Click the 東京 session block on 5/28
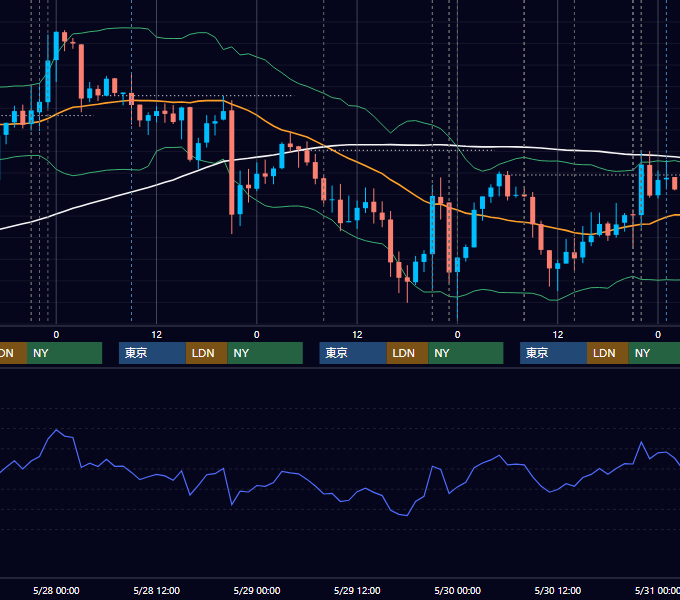The width and height of the screenshot is (680, 600). pos(152,353)
